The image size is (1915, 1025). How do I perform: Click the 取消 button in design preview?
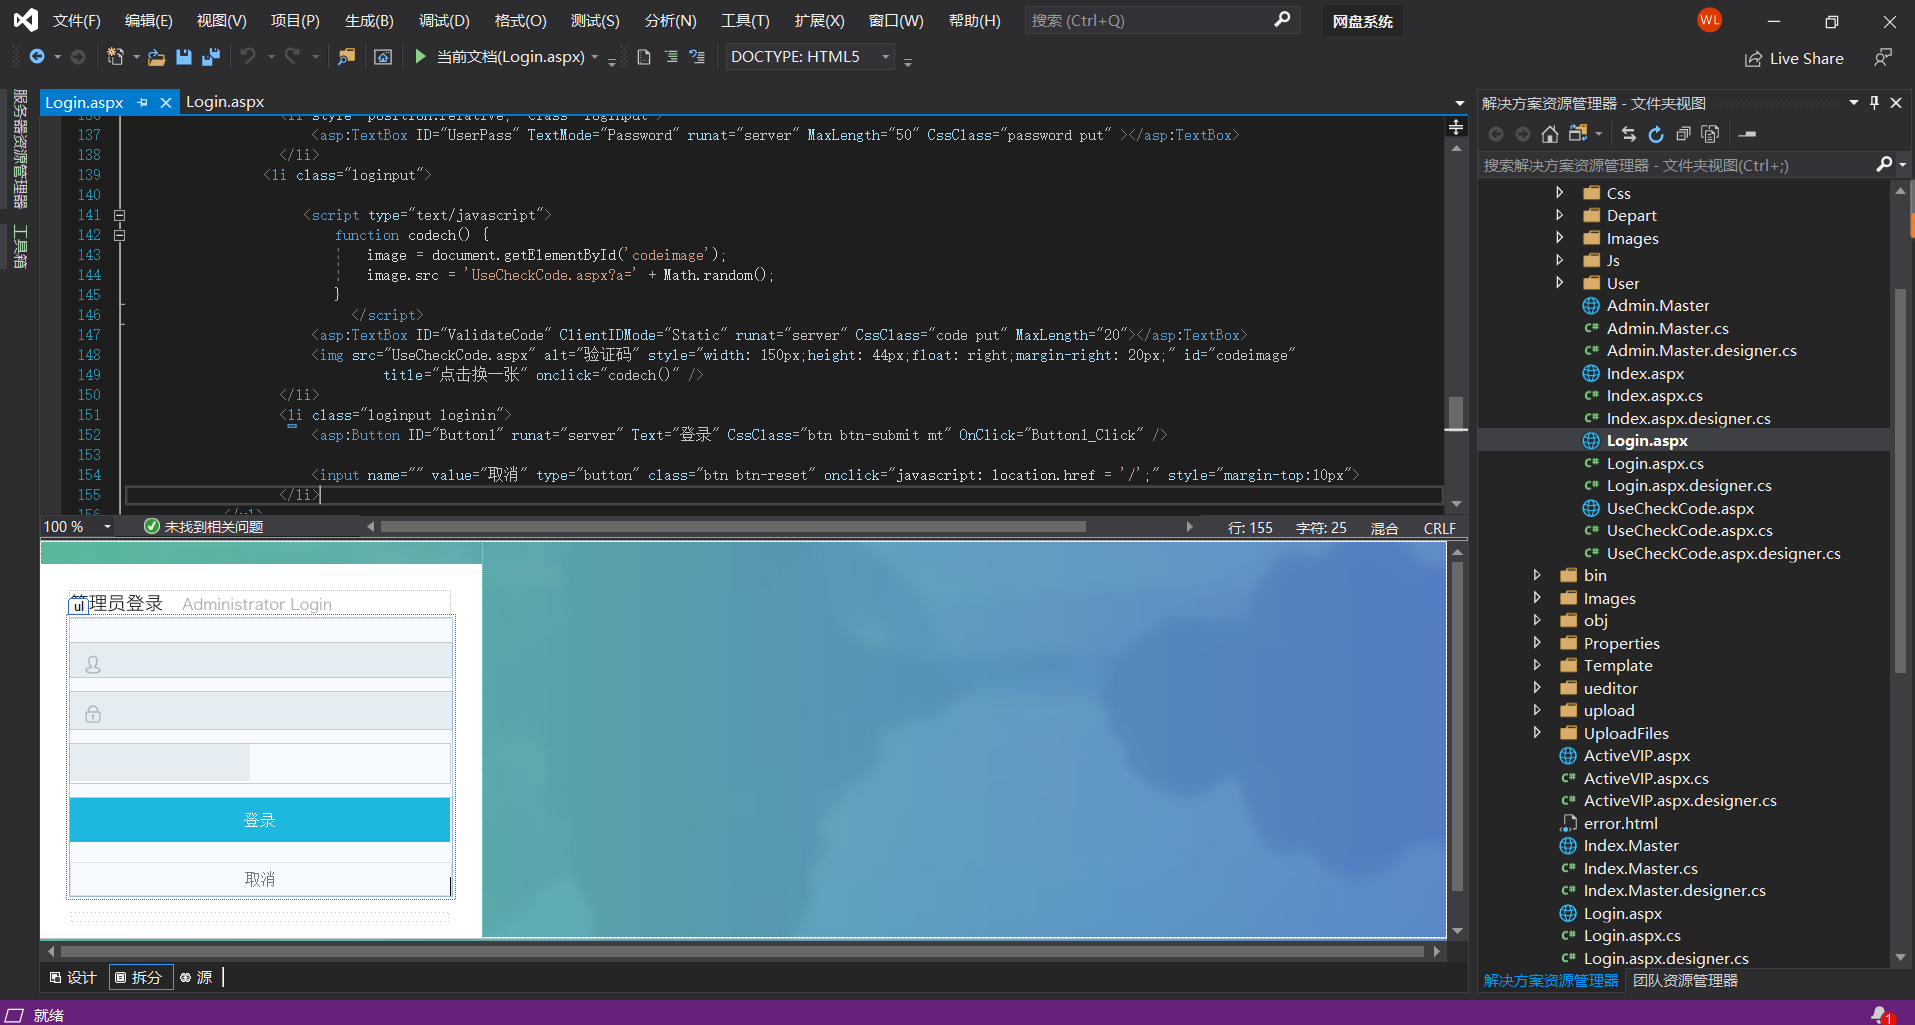click(259, 879)
